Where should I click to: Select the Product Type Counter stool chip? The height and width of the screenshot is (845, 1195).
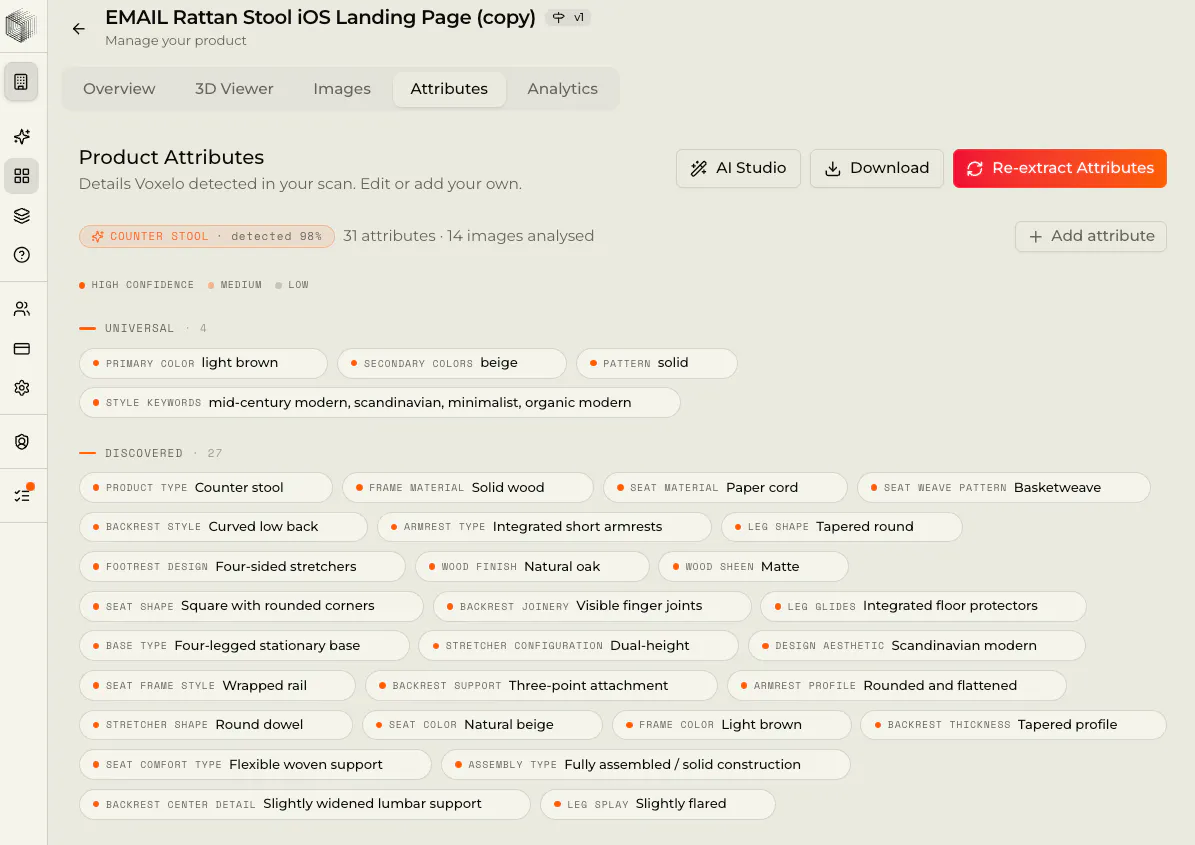coord(206,488)
